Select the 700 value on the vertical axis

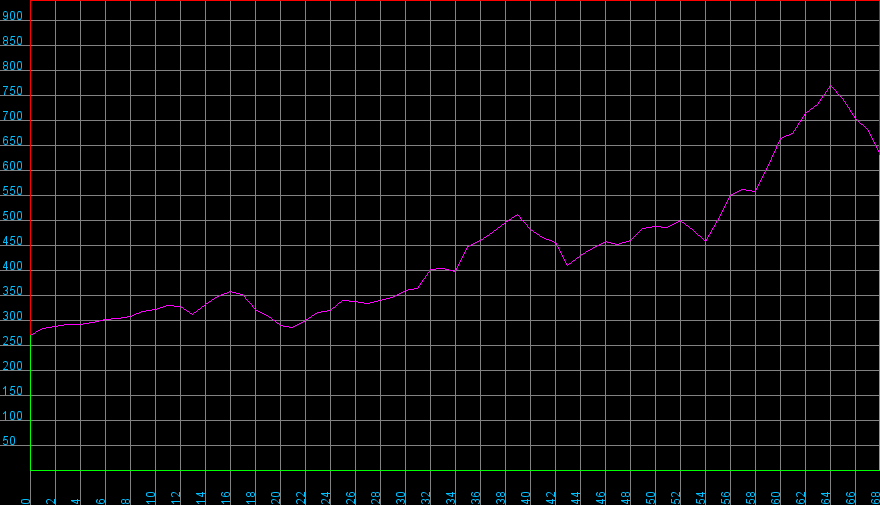(12, 116)
